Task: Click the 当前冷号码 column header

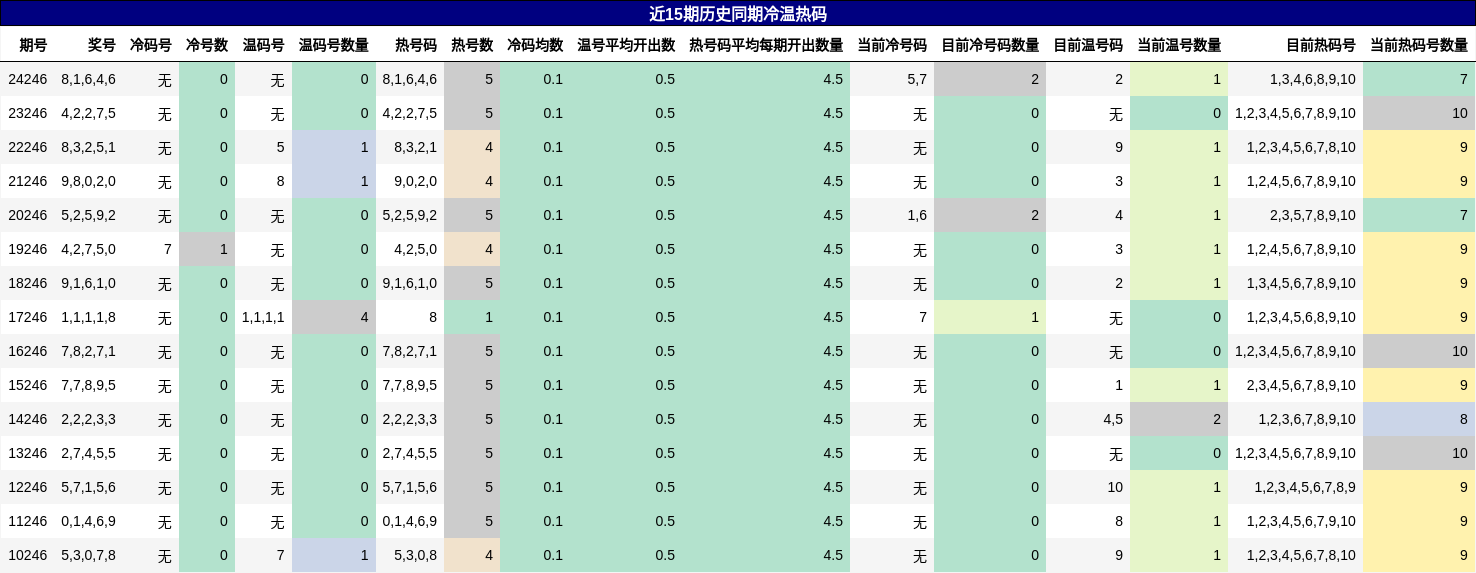Action: coord(892,45)
